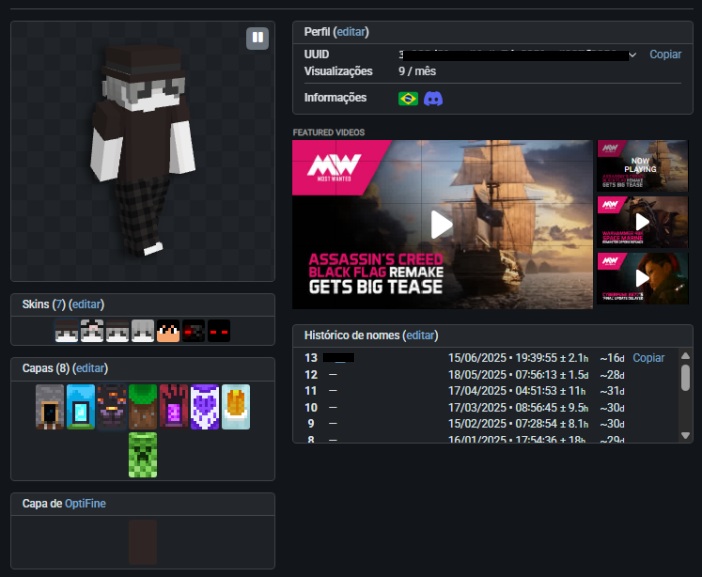This screenshot has width=702, height=577.
Task: Copy the UUID with Copiar link
Action: click(665, 54)
